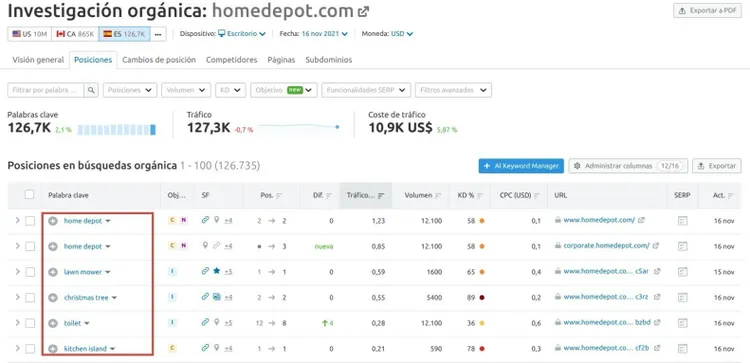This screenshot has height=363, width=750.
Task: Click Palabras clave history bar chart
Action: click(117, 130)
